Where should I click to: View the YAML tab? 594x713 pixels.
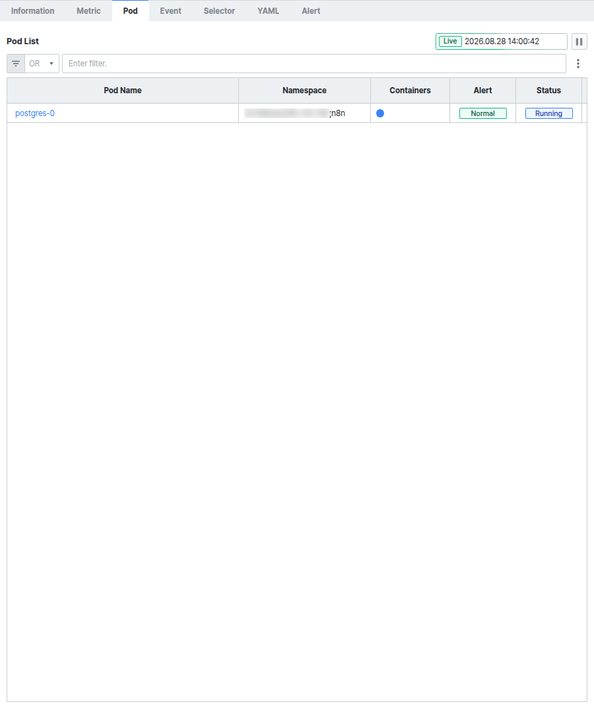click(x=268, y=11)
